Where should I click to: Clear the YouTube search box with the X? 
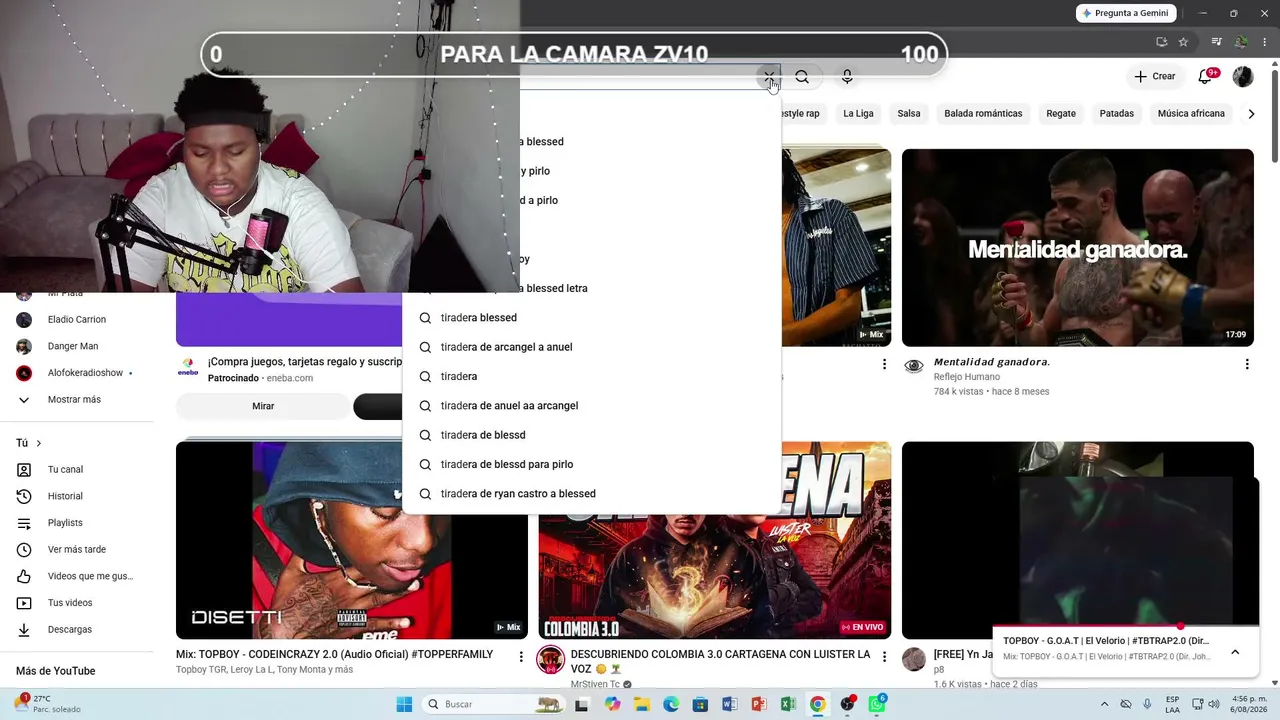point(768,77)
